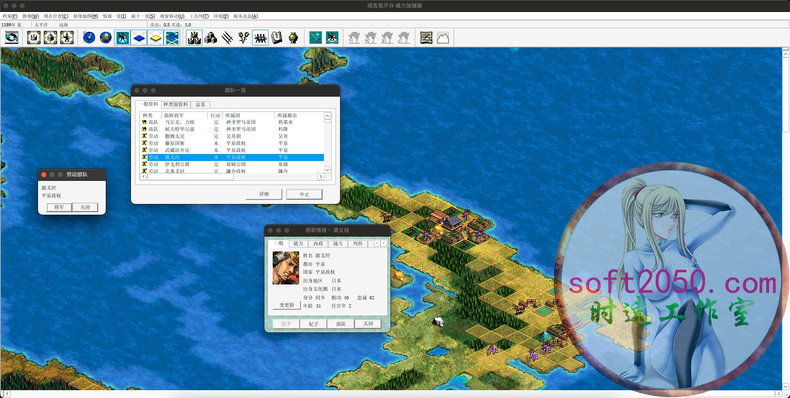Viewport: 790px width, 398px height.
Task: Click the three-arrows icon in toolbar
Action: pos(227,38)
